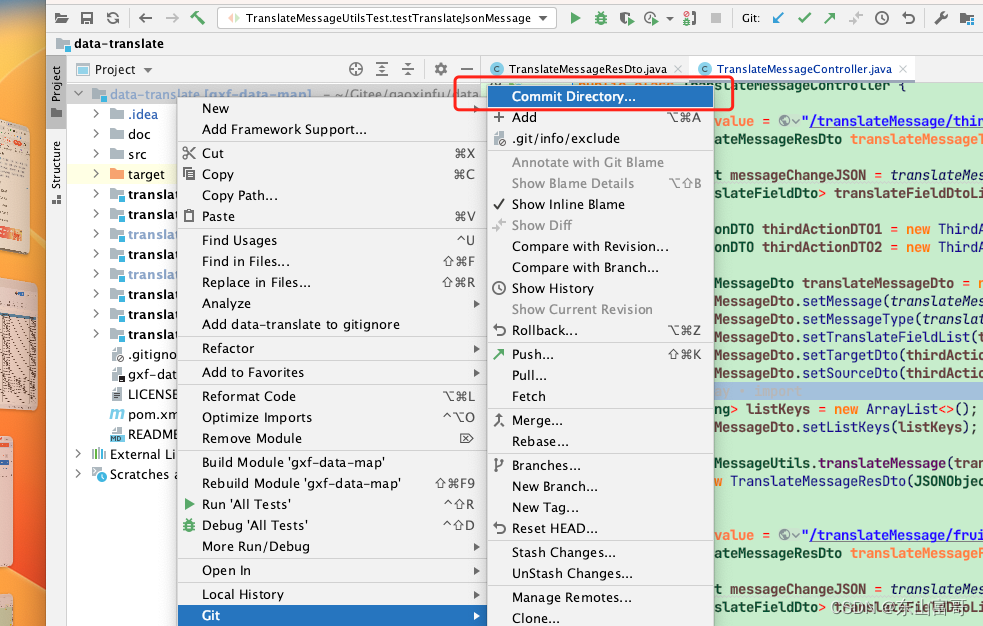This screenshot has height=626, width=983.
Task: Run the test with green play icon
Action: [x=575, y=18]
